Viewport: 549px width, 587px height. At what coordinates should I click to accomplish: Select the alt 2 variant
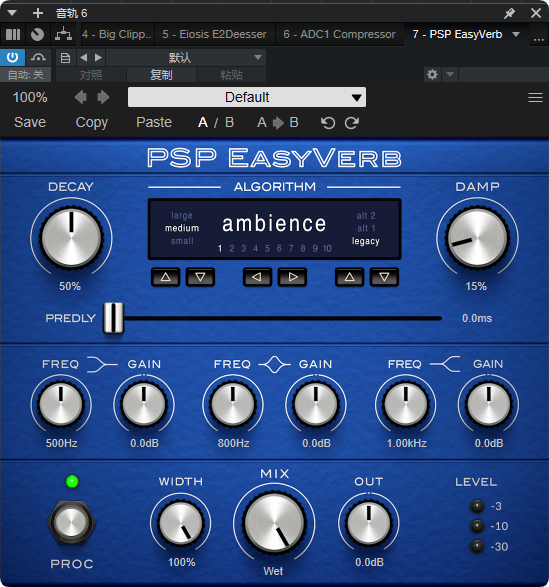[366, 216]
